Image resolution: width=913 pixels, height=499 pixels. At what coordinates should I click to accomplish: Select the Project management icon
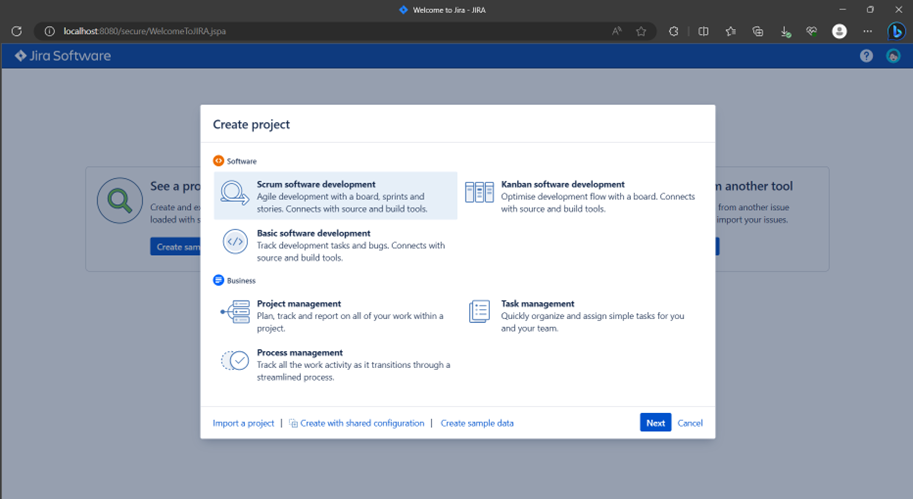[235, 312]
